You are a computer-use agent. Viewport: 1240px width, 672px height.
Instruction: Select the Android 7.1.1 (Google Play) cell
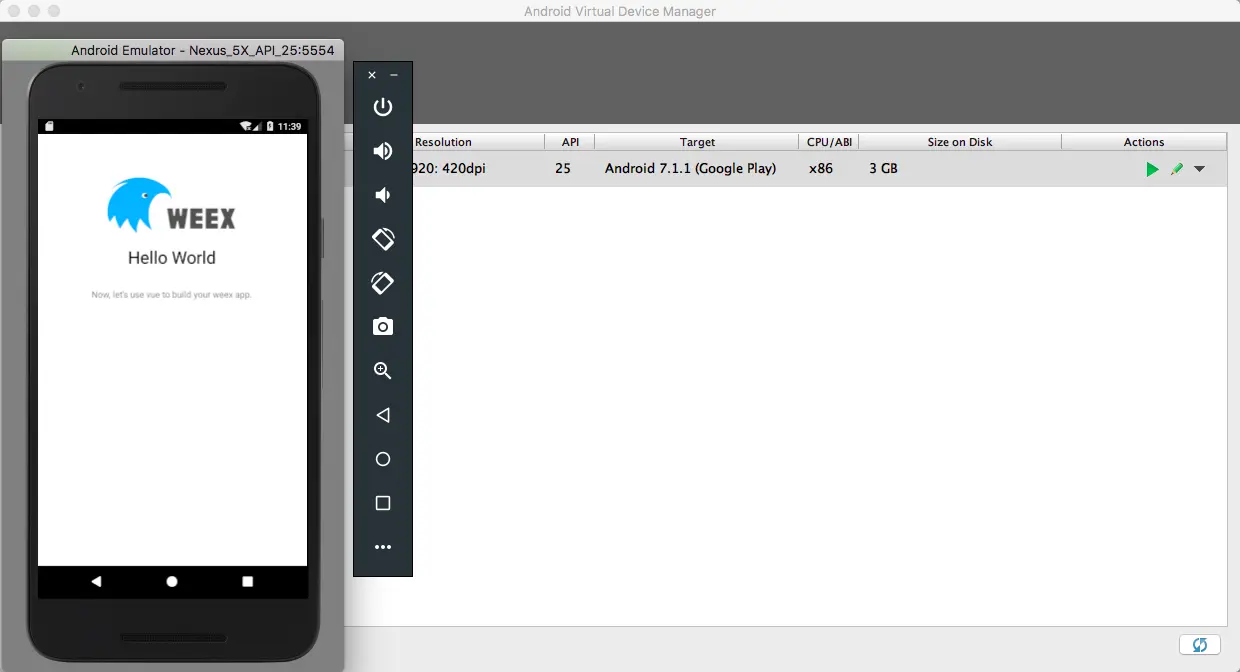(x=690, y=169)
